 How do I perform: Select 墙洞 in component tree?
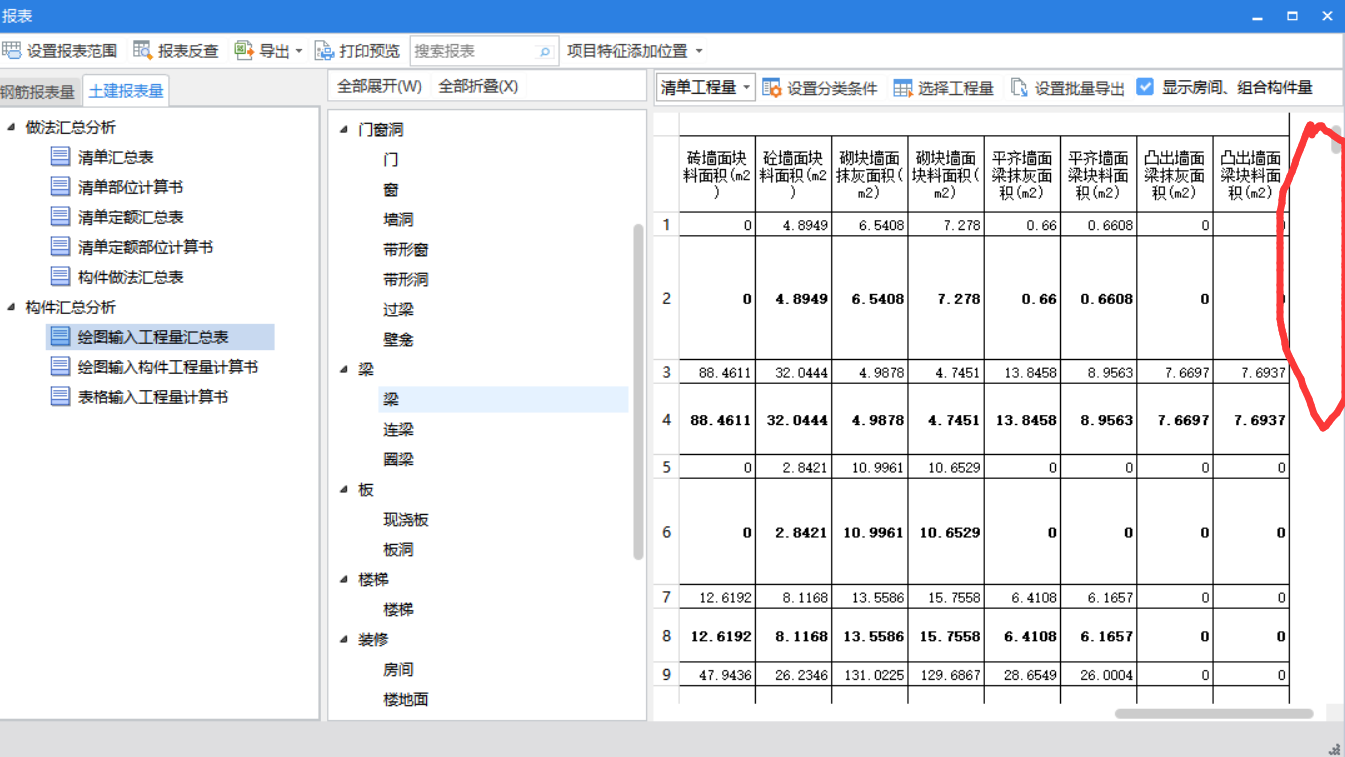point(398,219)
